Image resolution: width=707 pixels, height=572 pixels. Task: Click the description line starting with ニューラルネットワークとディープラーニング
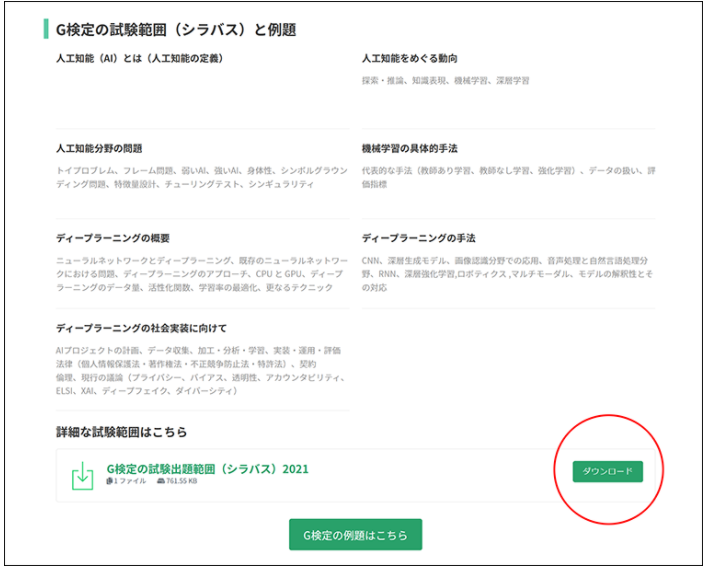click(x=202, y=261)
